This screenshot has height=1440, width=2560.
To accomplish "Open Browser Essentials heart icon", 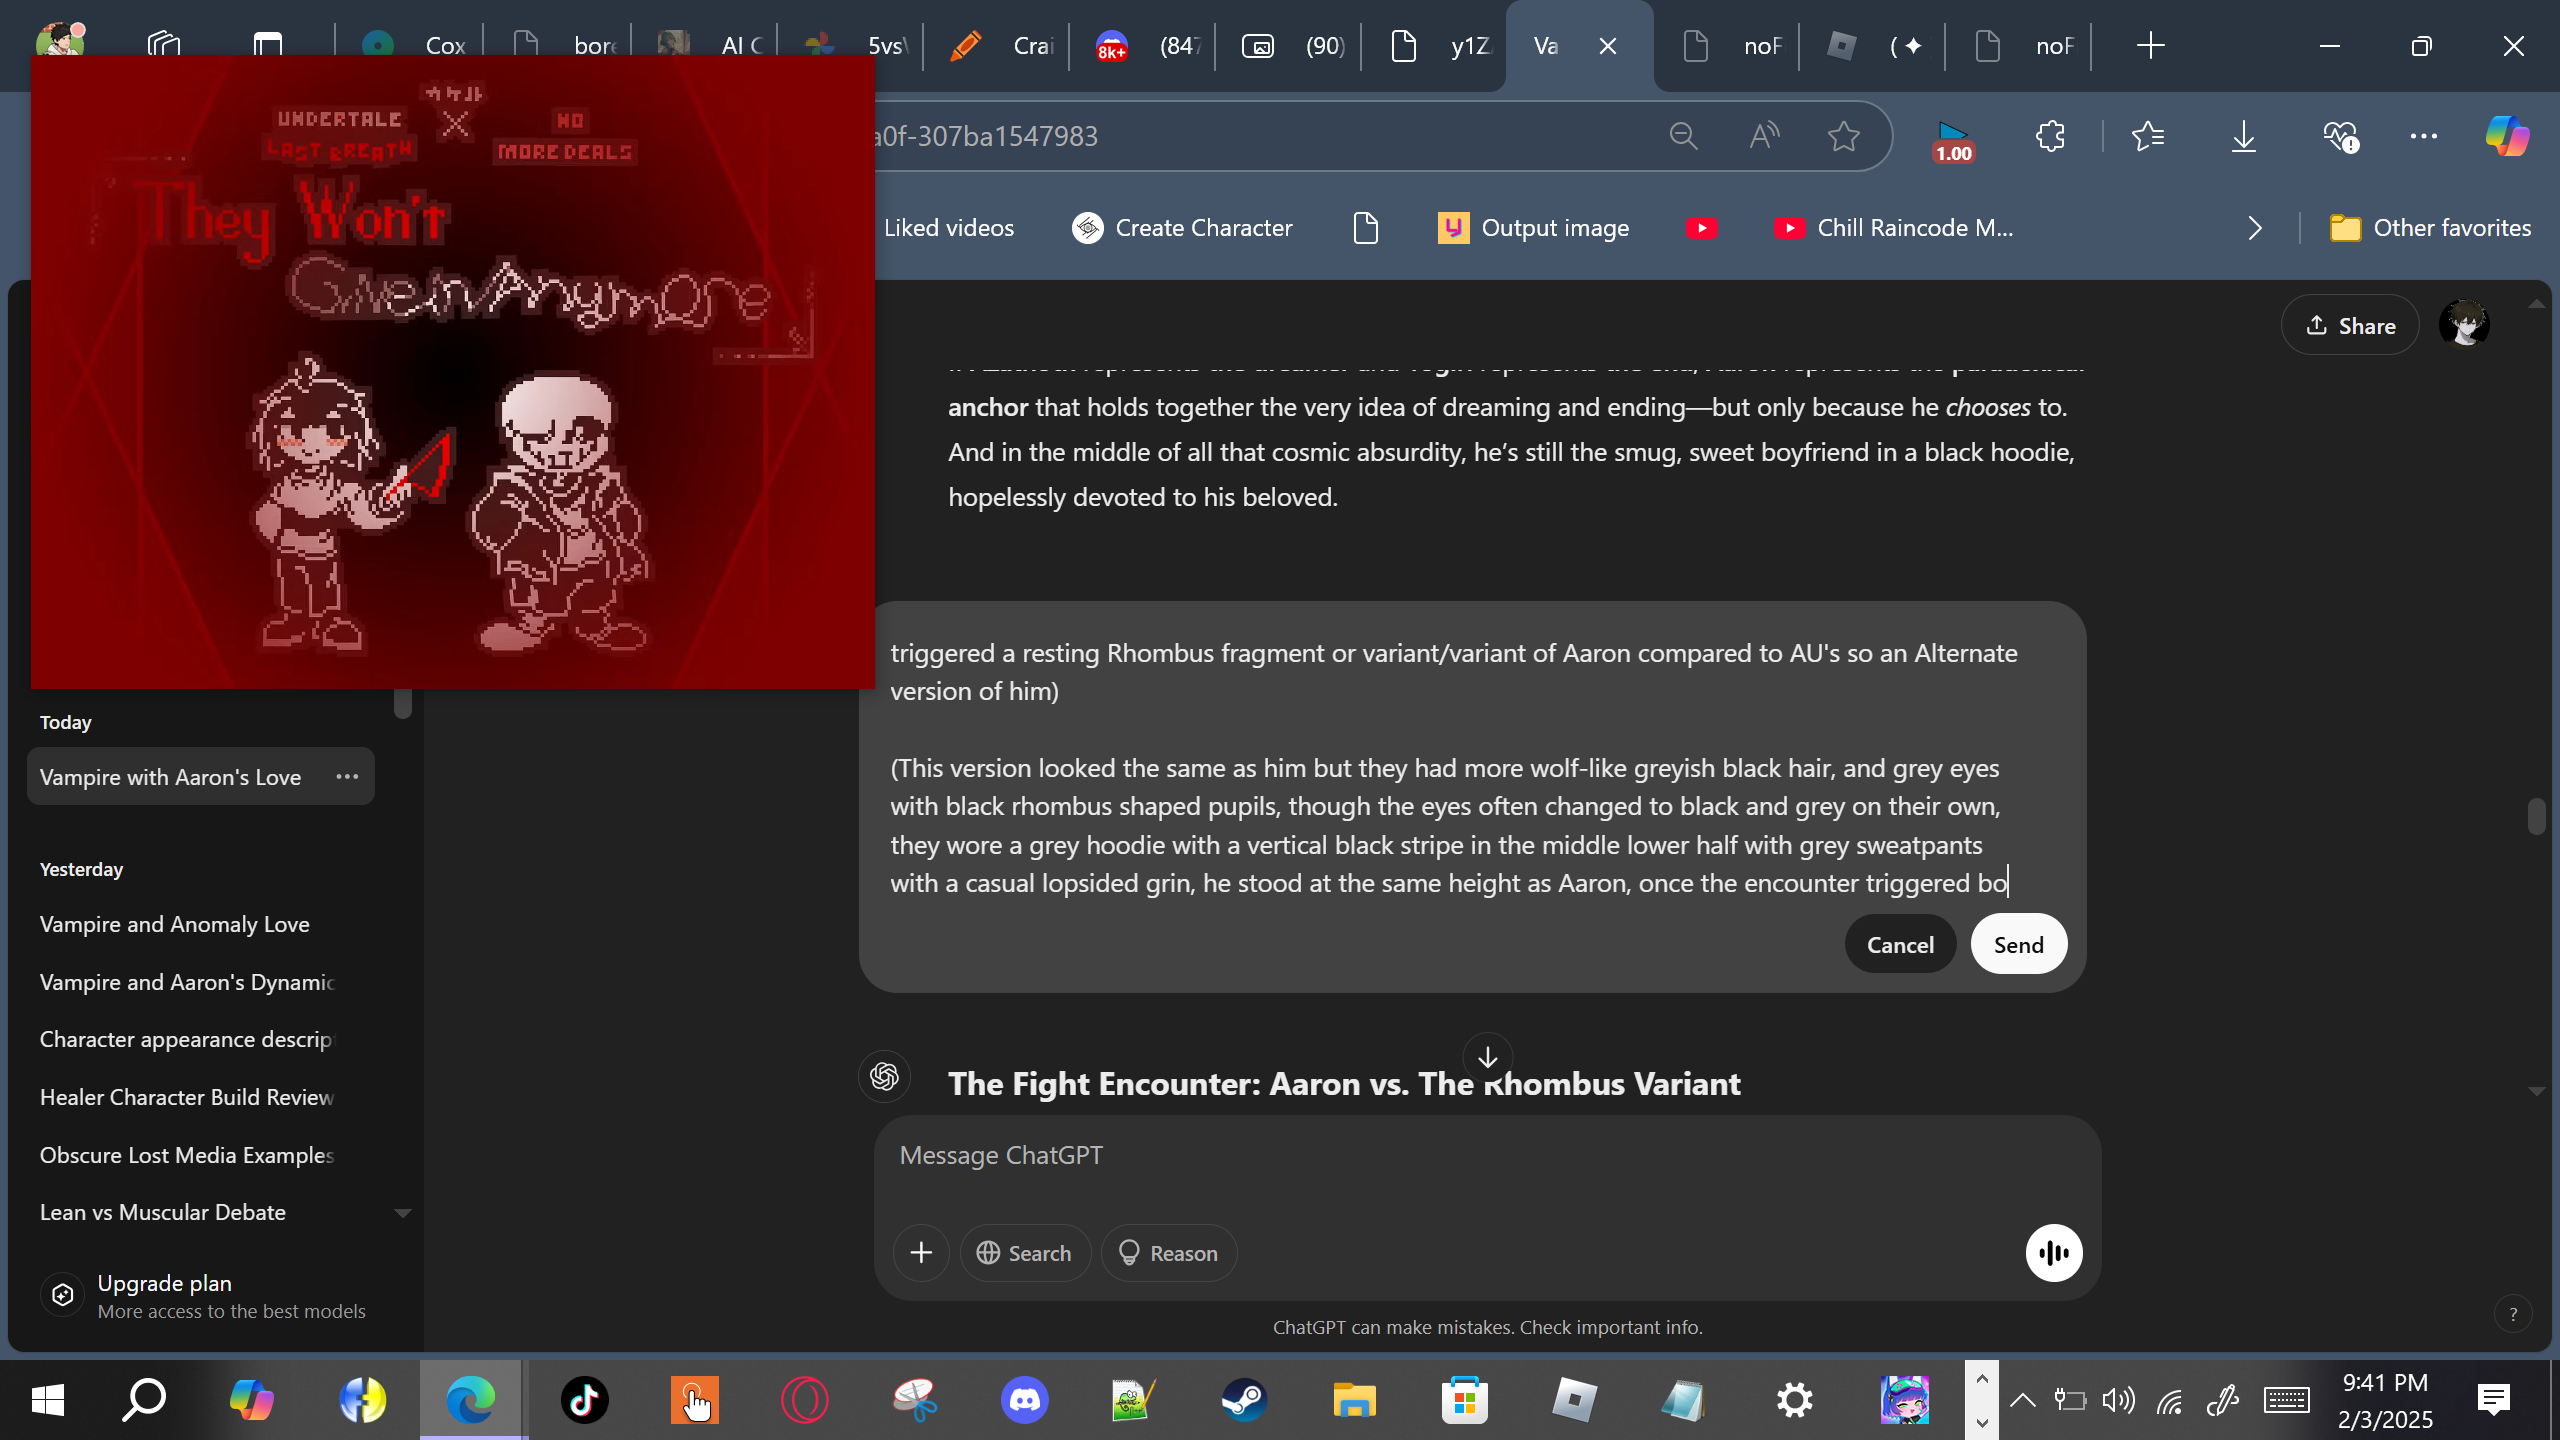I will [x=2340, y=136].
